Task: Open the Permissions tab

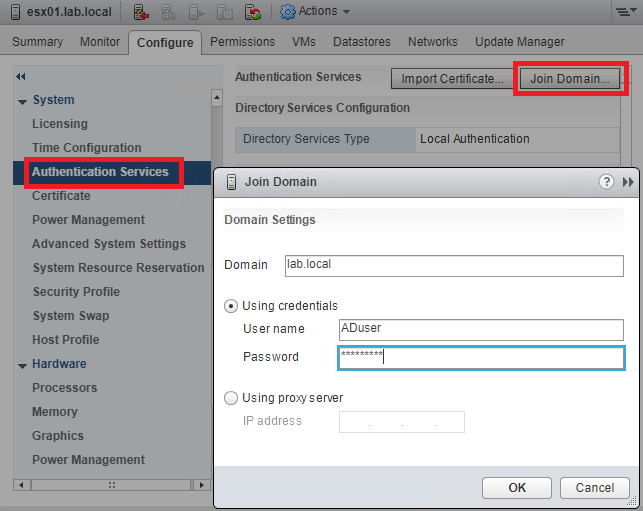Action: point(242,42)
